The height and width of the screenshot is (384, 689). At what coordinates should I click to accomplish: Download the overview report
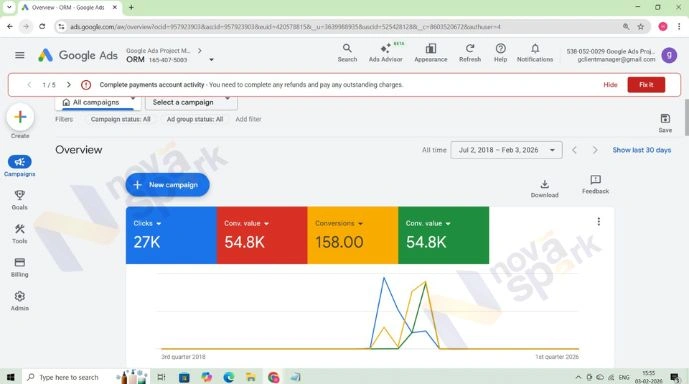click(544, 189)
